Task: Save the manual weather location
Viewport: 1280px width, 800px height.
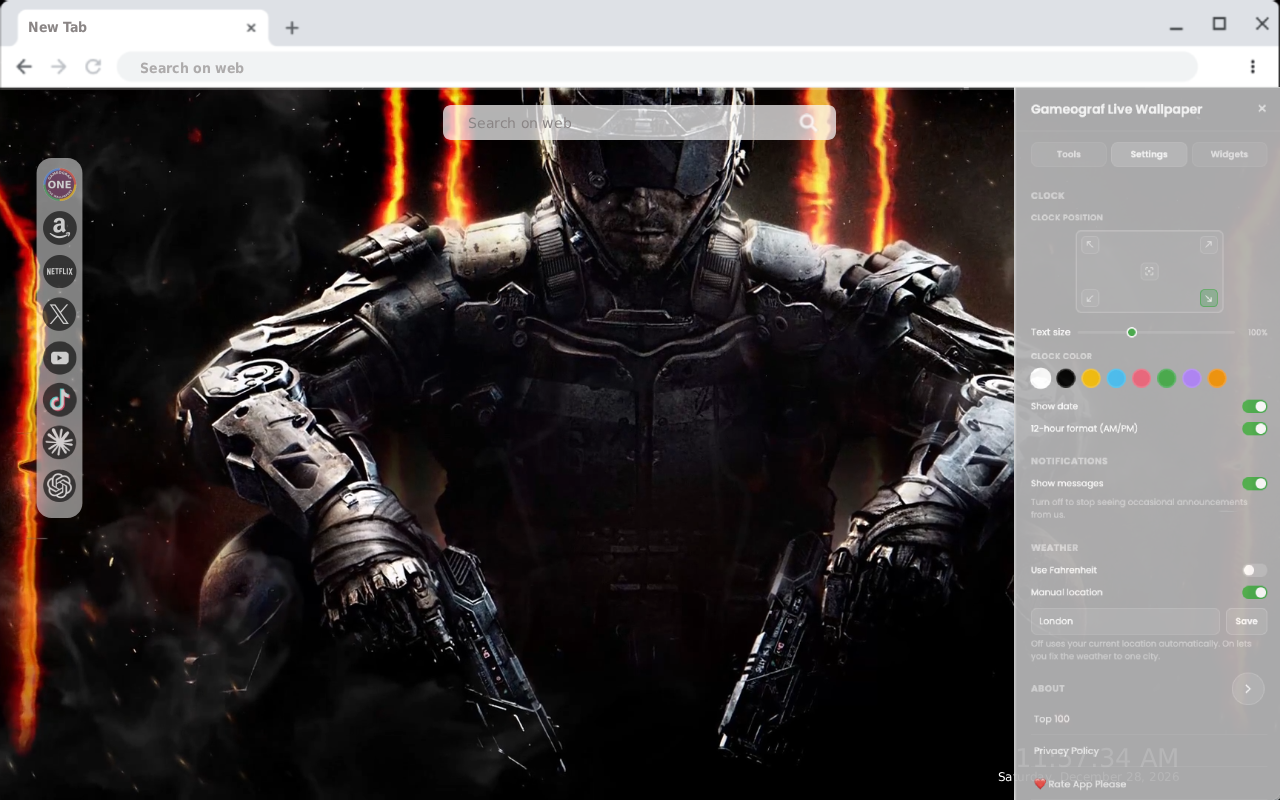Action: tap(1246, 621)
